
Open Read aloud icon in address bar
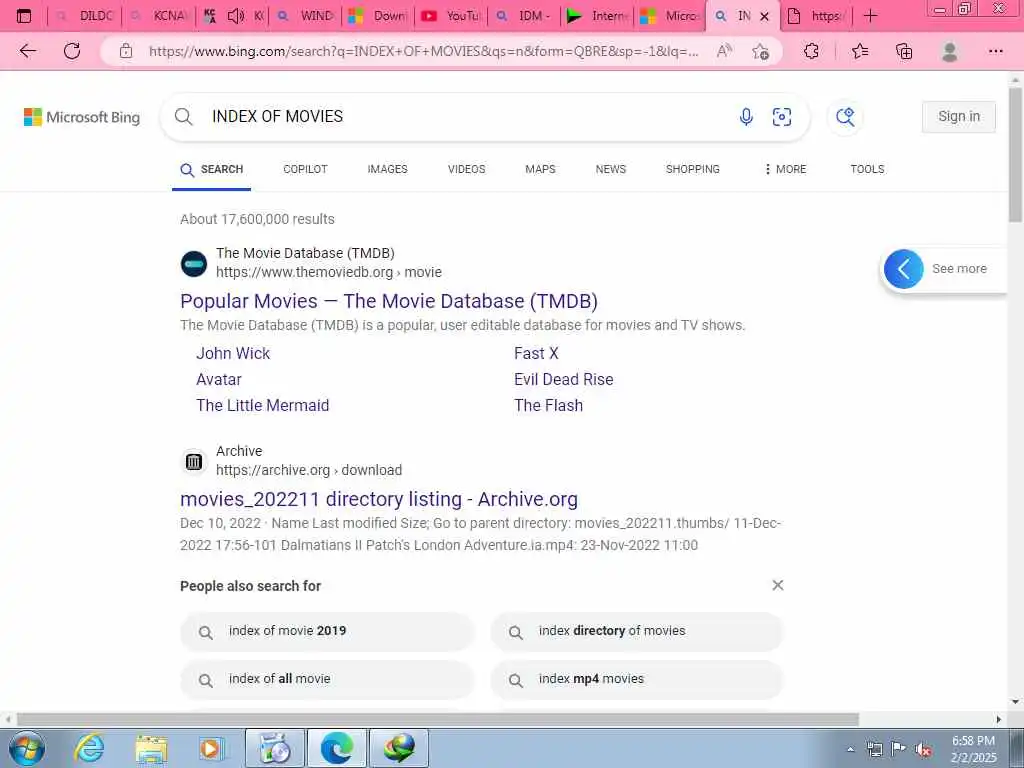click(724, 51)
